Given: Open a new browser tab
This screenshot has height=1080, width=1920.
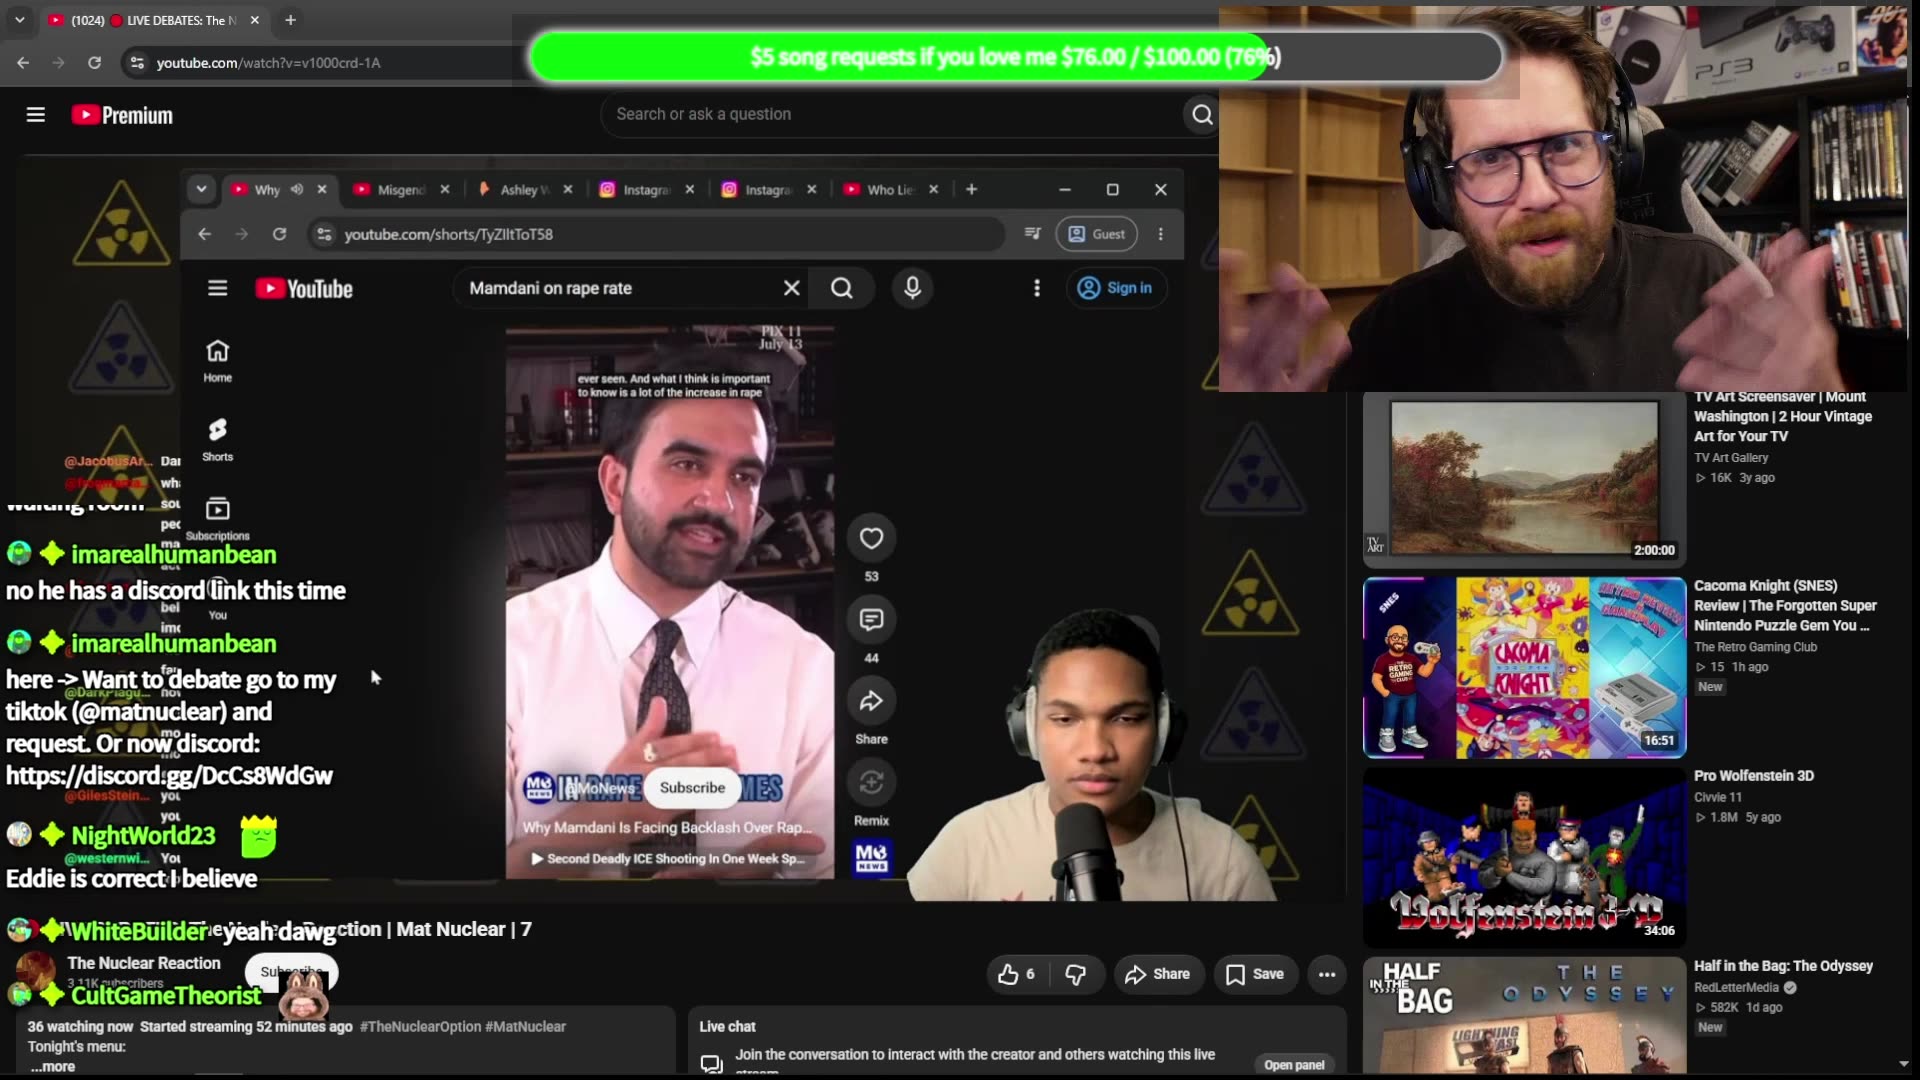Looking at the screenshot, I should click(290, 20).
